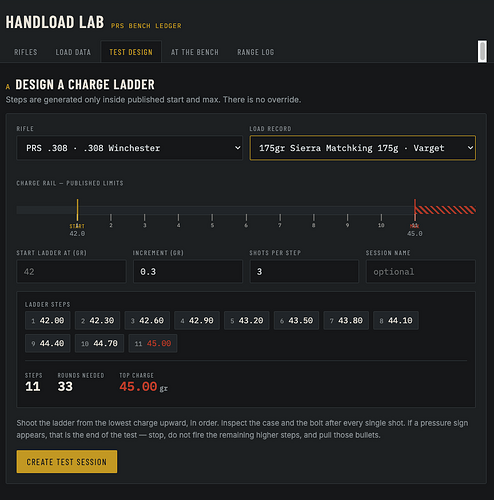Switch to the Load Data tab
The image size is (494, 500).
click(x=73, y=52)
